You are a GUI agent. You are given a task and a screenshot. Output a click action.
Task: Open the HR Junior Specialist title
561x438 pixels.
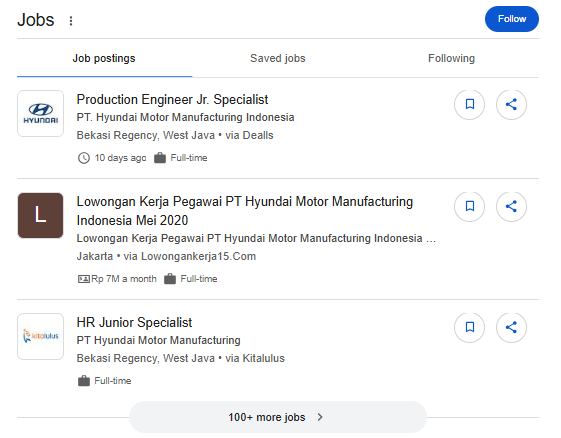point(134,322)
